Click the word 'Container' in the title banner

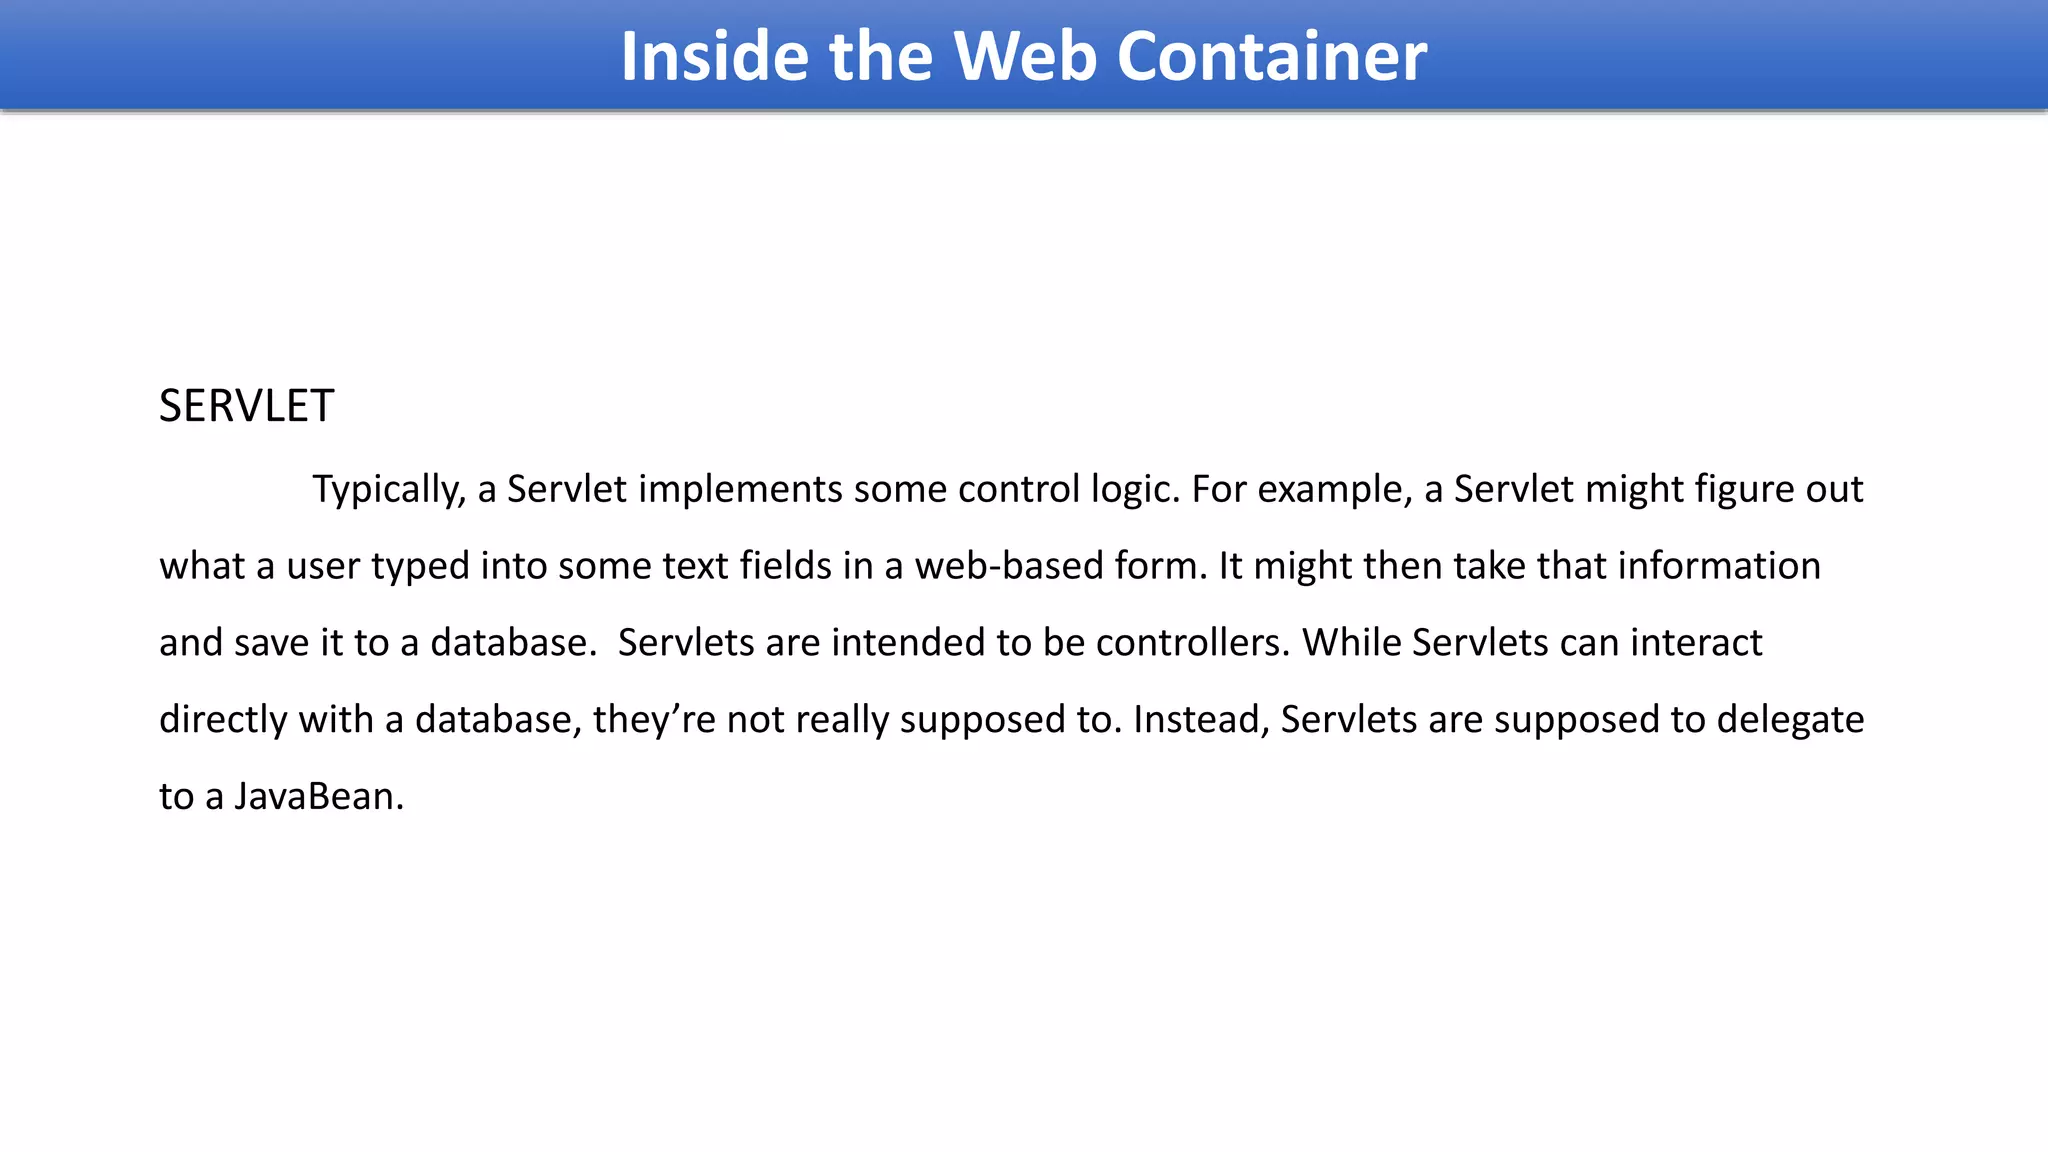point(1271,55)
